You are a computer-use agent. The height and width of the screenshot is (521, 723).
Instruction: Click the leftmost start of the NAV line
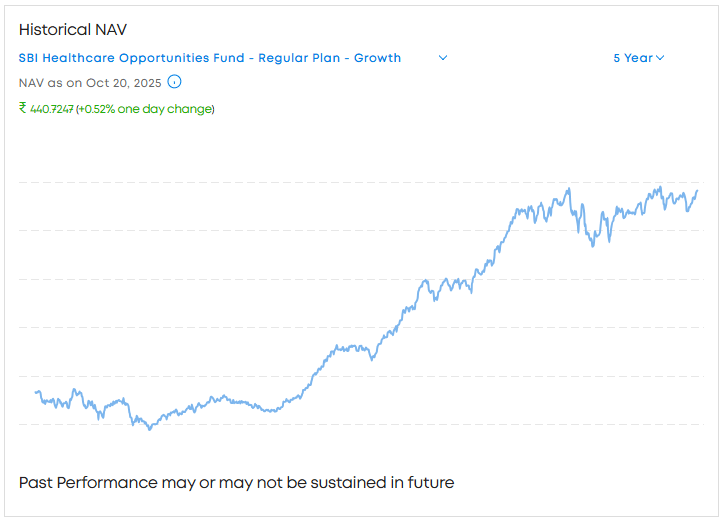[36, 392]
